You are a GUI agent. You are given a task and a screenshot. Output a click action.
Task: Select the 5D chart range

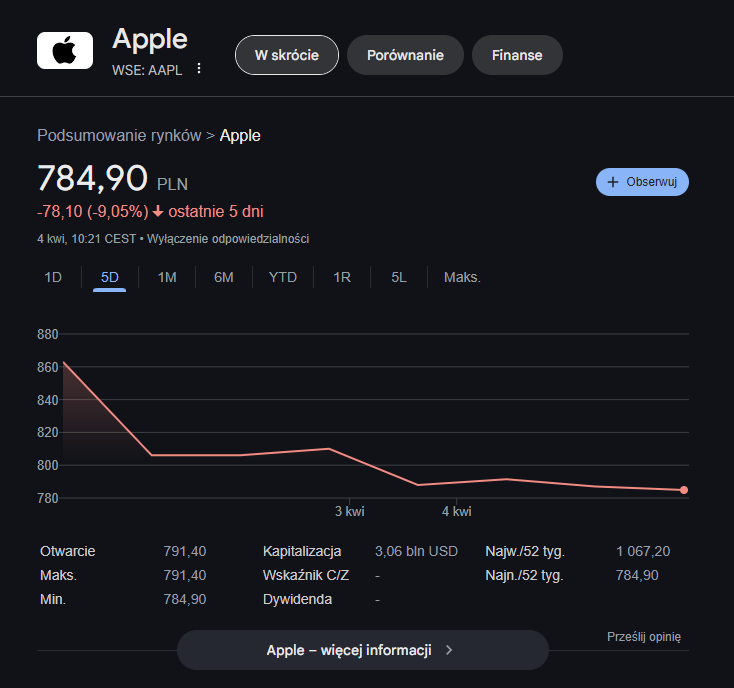pos(110,278)
